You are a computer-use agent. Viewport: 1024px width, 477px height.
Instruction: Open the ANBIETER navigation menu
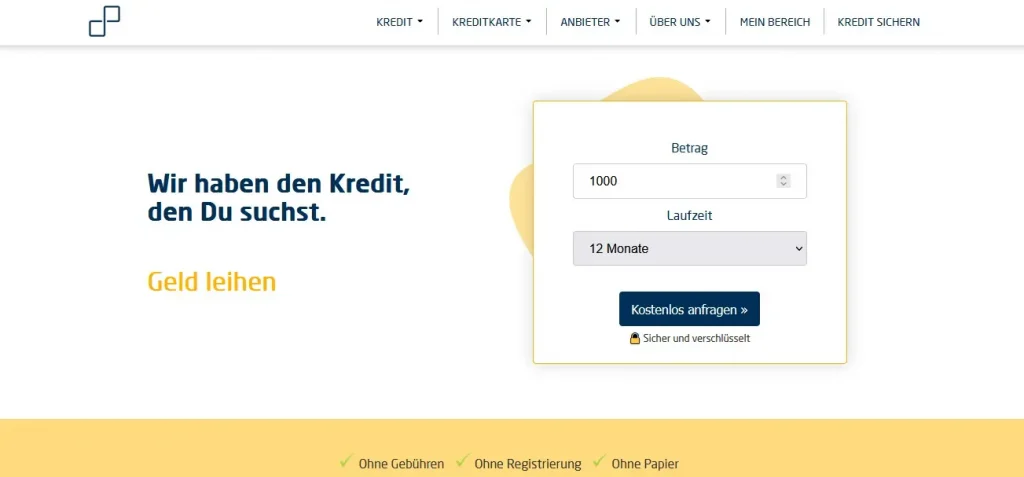590,22
